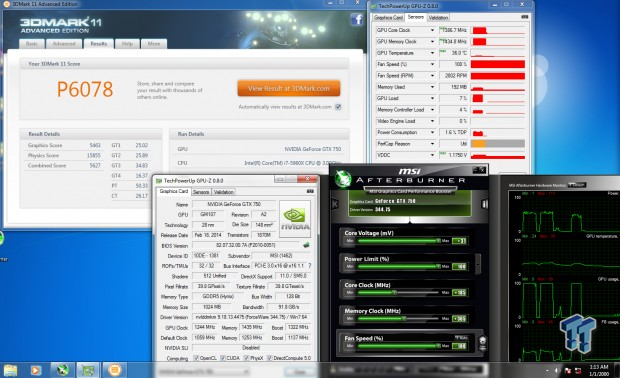Open Fan Speed (RPM) sensor dropdown

point(432,76)
